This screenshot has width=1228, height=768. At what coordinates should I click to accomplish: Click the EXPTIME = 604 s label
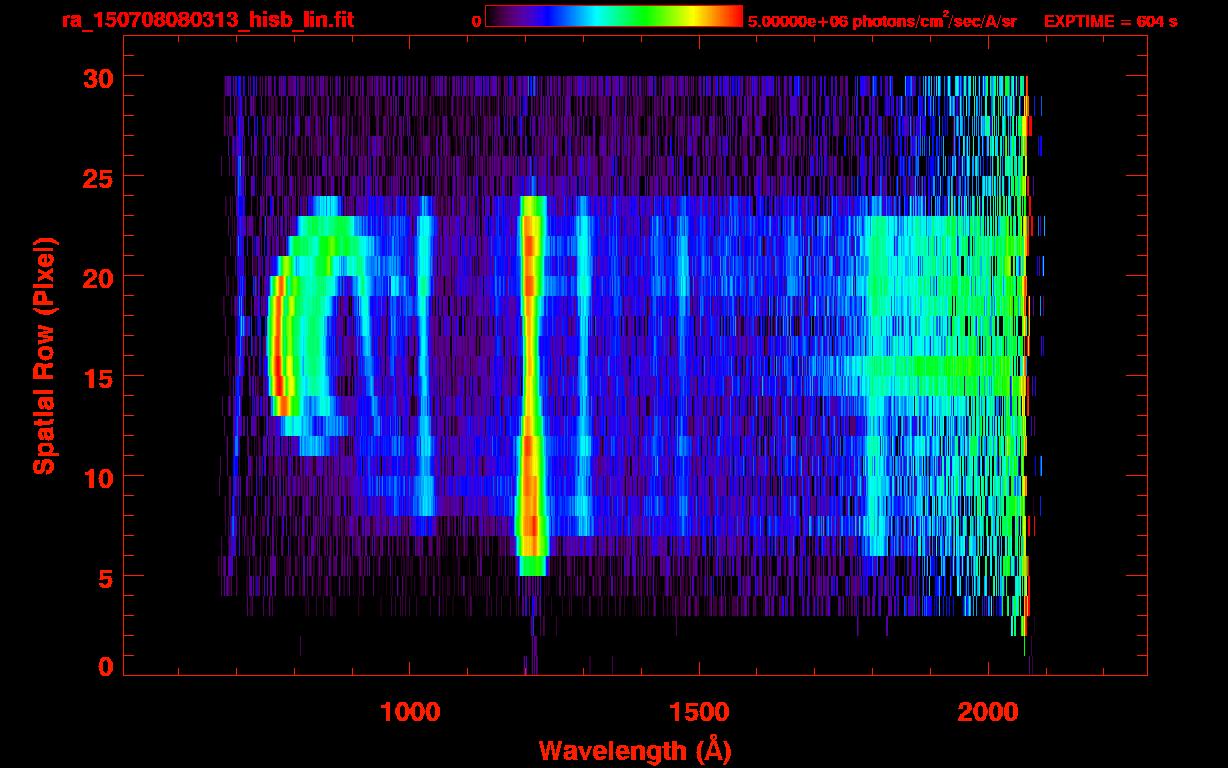tap(1110, 21)
